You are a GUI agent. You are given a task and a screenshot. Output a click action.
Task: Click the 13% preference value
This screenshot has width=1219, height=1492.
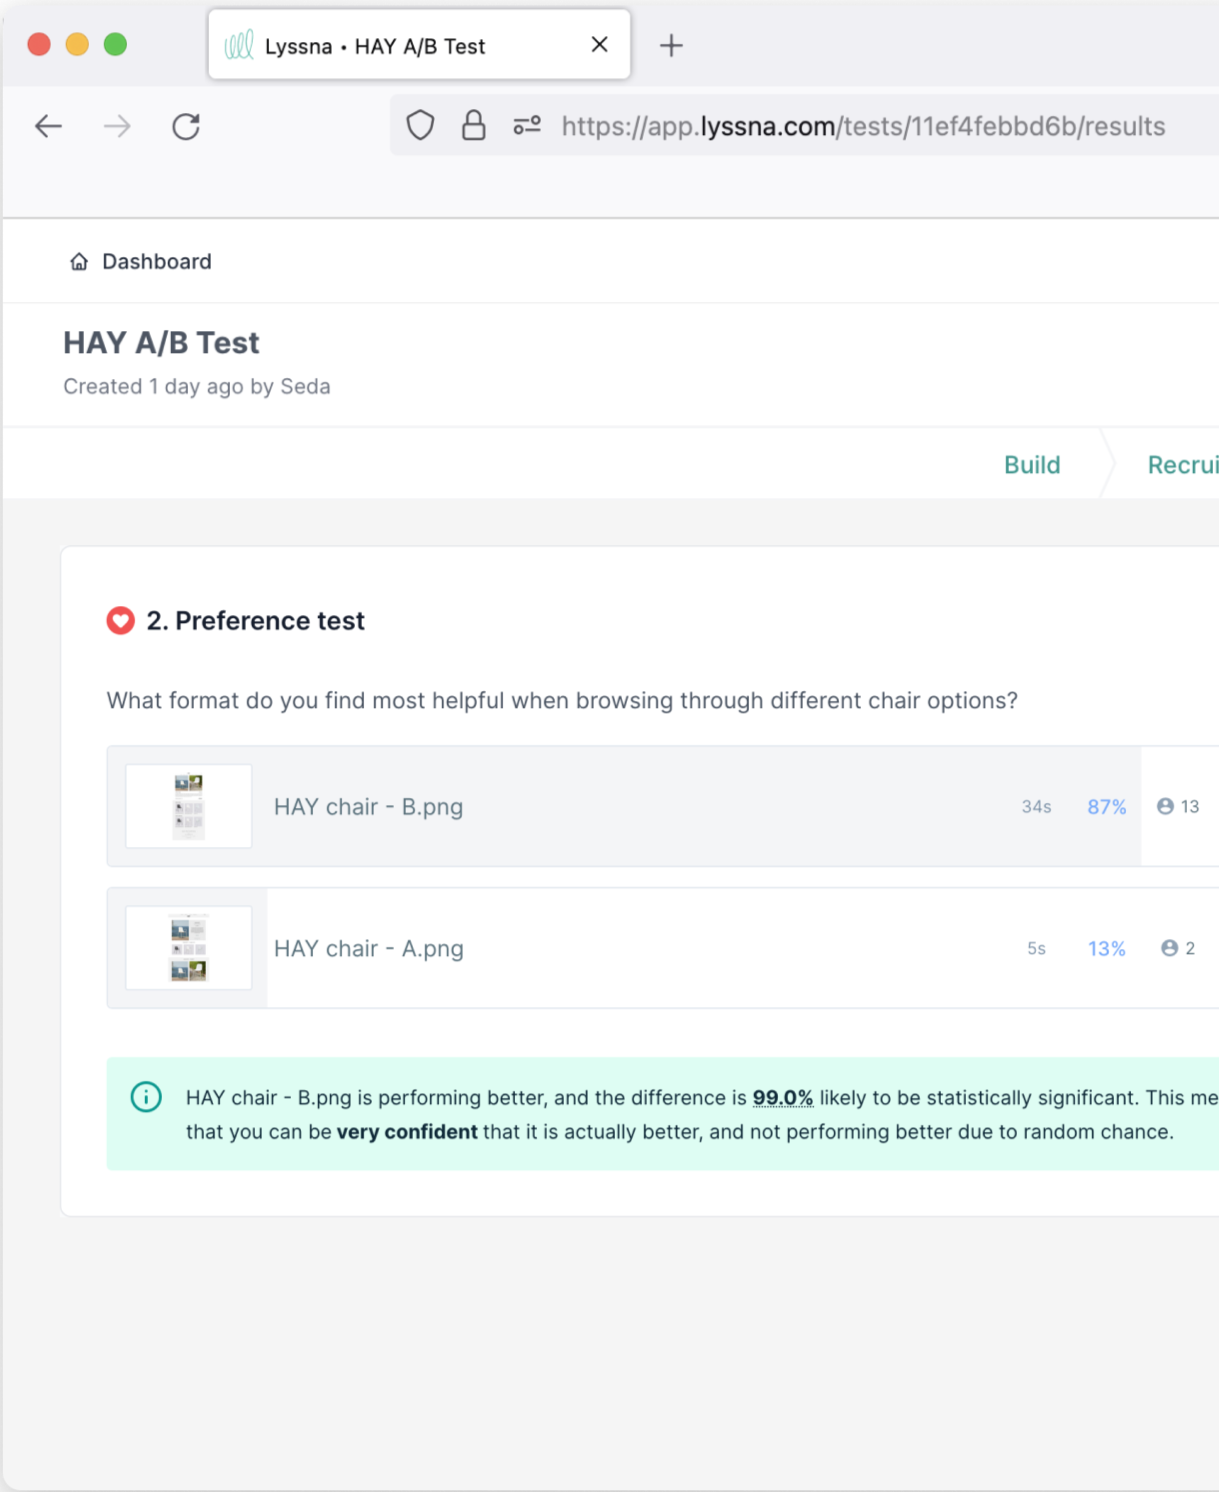coord(1107,949)
